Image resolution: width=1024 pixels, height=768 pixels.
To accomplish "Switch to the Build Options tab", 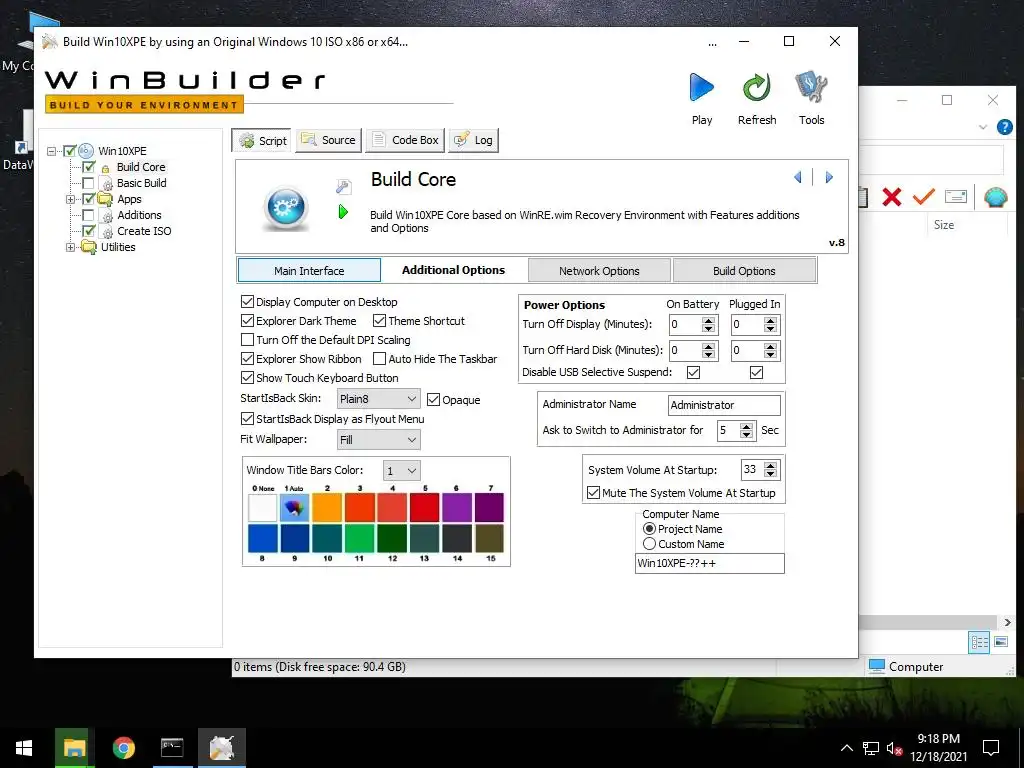I will click(x=744, y=270).
